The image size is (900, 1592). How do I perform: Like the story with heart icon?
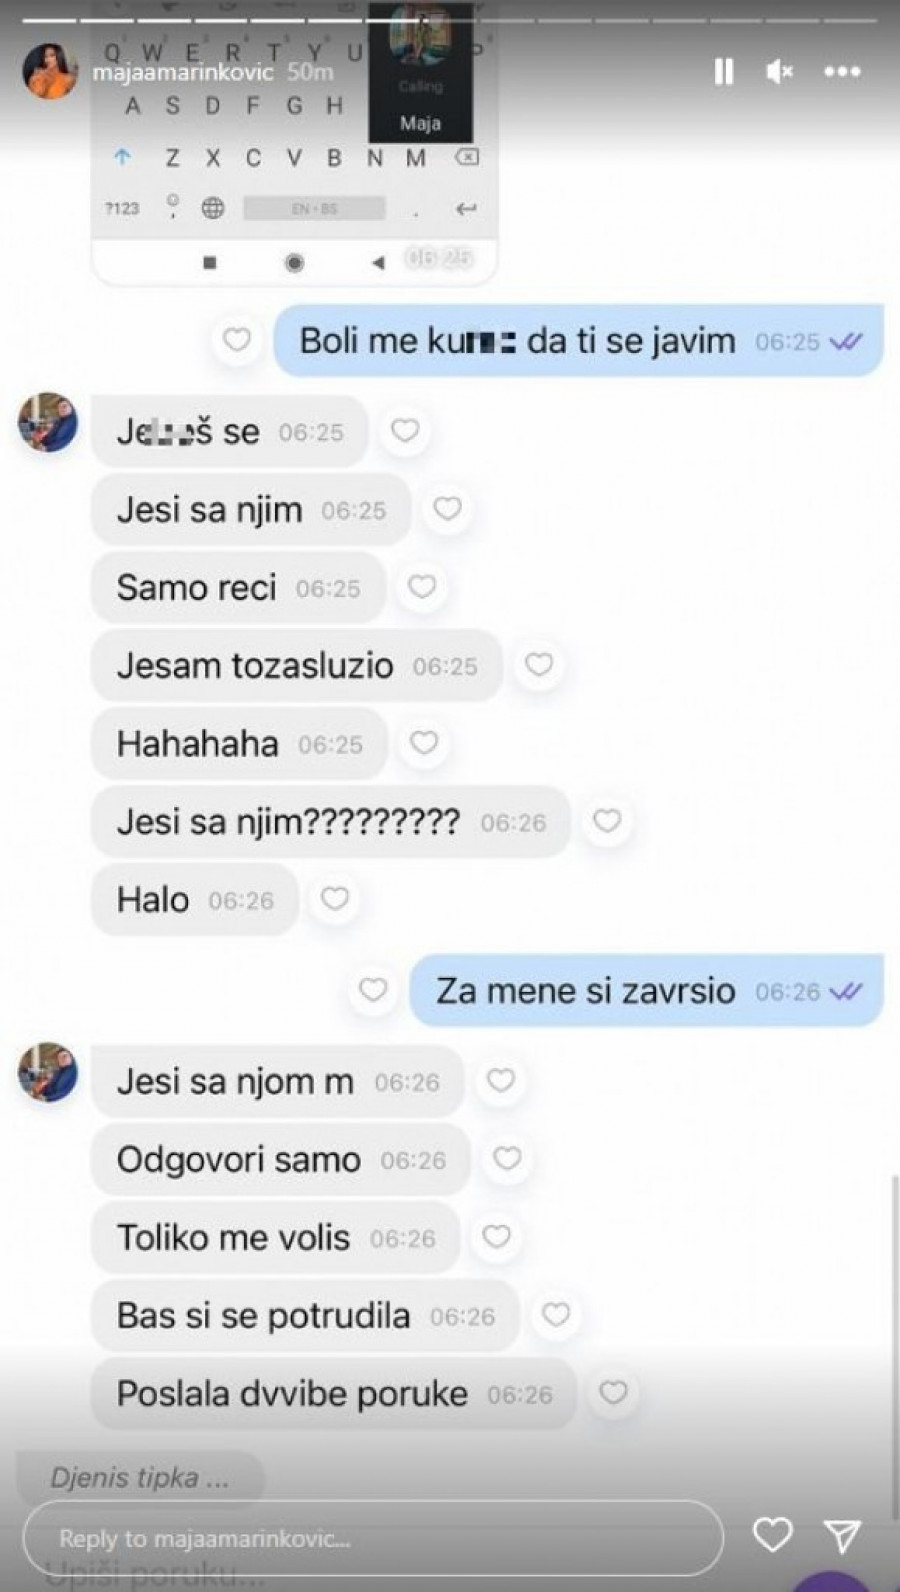[773, 1534]
